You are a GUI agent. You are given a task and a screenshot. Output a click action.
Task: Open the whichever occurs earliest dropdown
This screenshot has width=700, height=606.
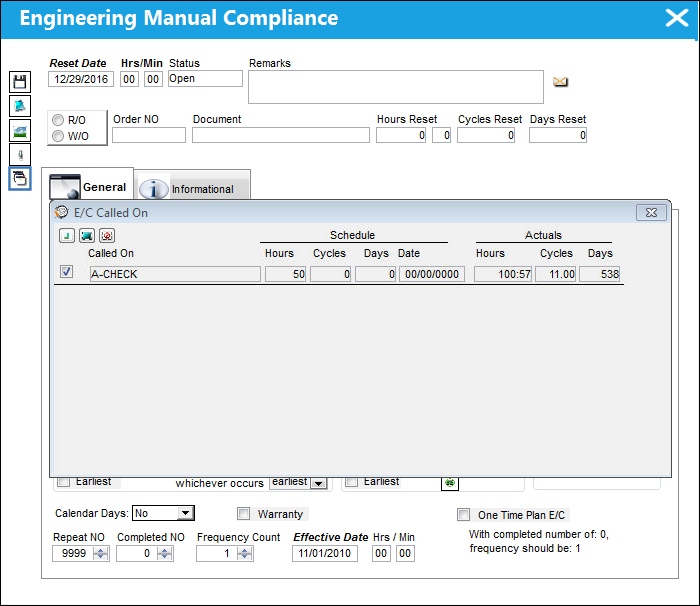tap(318, 483)
